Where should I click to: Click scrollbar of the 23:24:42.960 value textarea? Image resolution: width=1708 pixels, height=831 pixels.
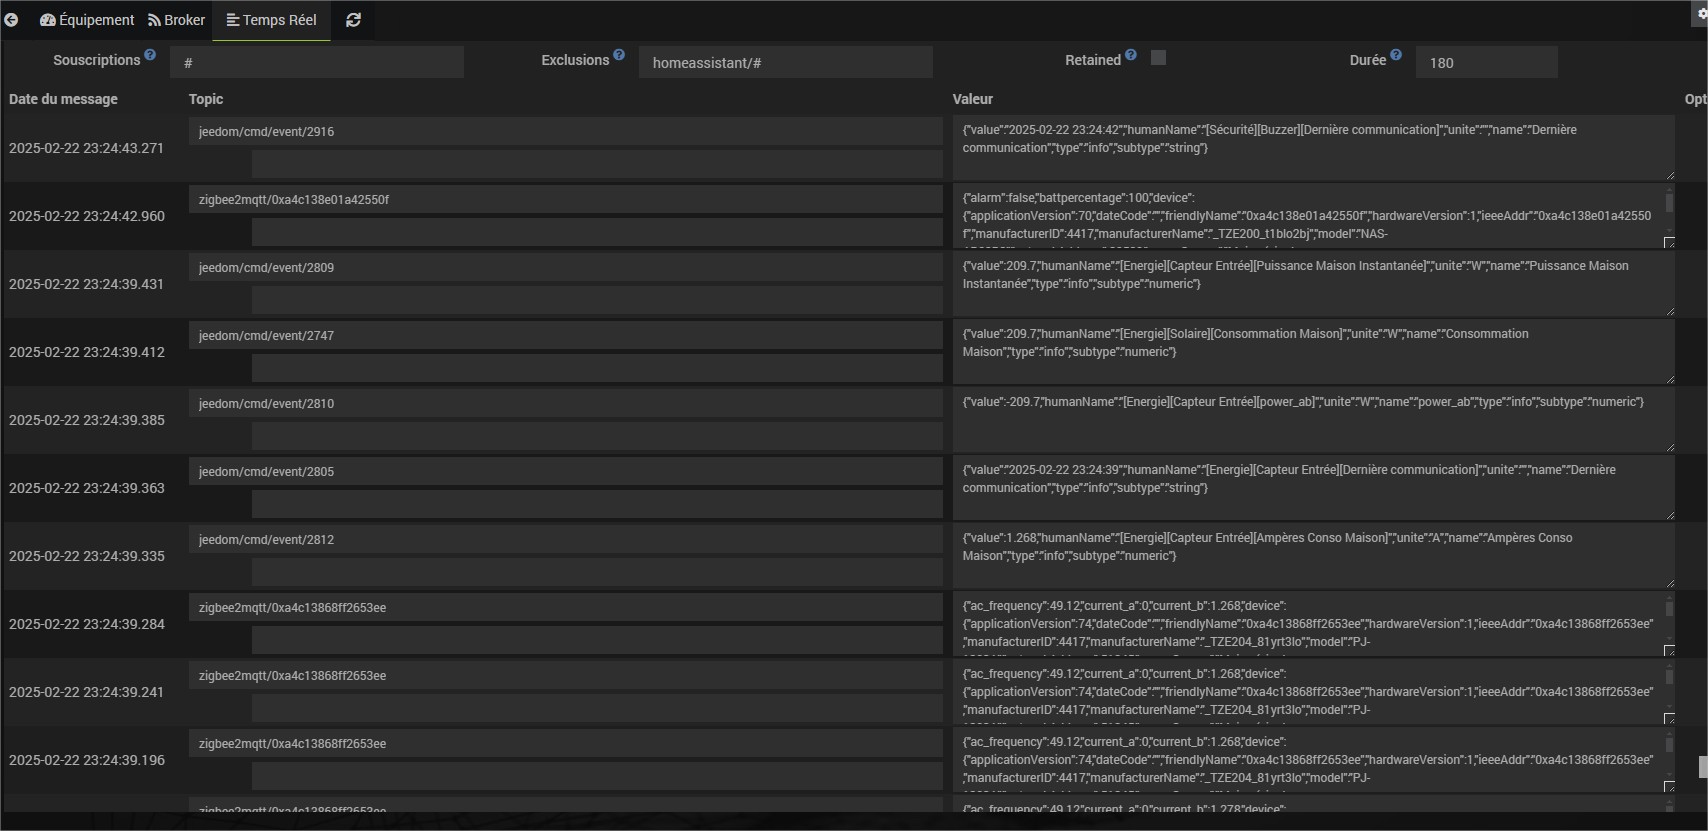(1669, 203)
